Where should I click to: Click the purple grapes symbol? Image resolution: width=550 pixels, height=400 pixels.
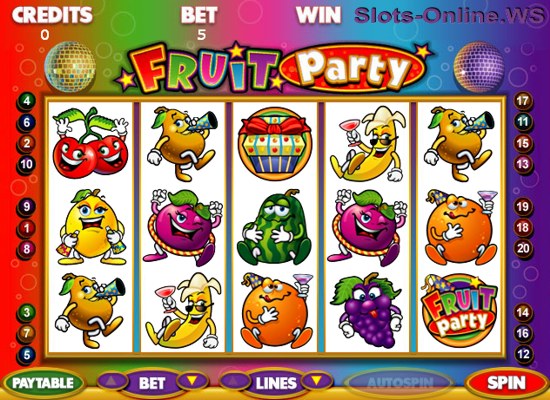pyautogui.click(x=367, y=311)
